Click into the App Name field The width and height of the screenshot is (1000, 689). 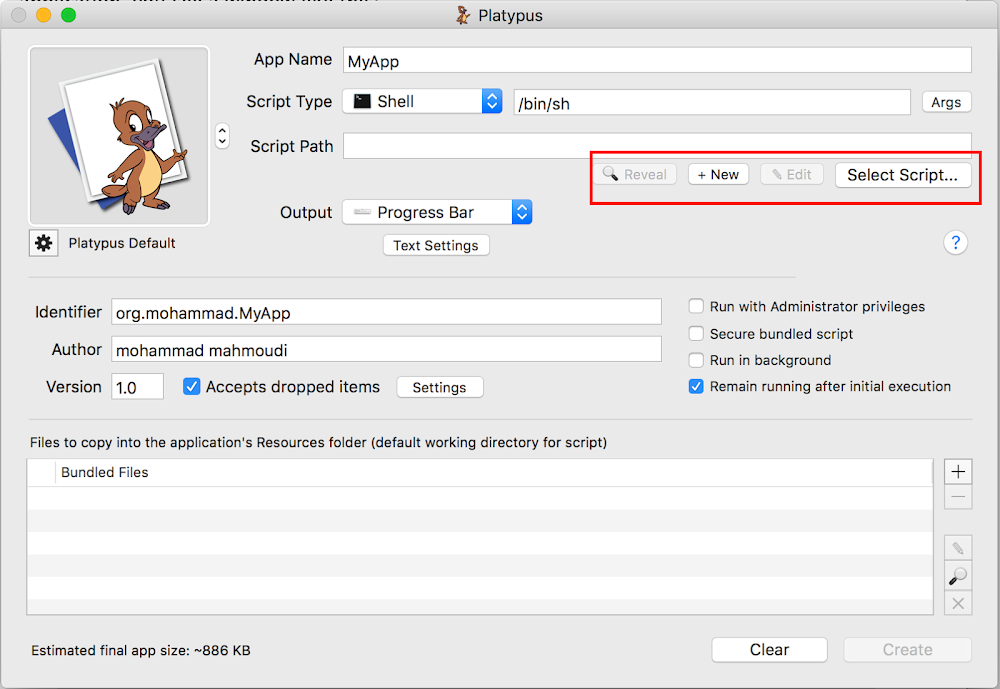(x=657, y=61)
